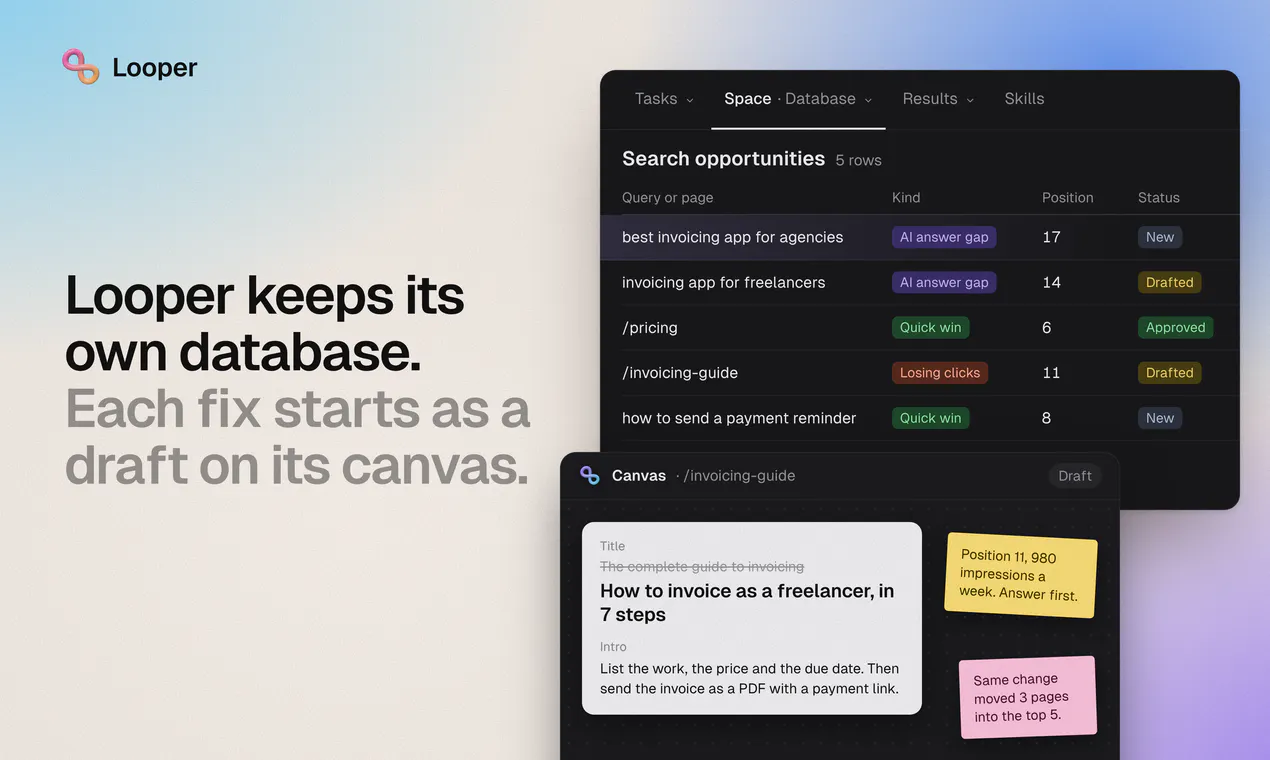Click the Title field label in the card
The height and width of the screenshot is (760, 1270).
(612, 546)
